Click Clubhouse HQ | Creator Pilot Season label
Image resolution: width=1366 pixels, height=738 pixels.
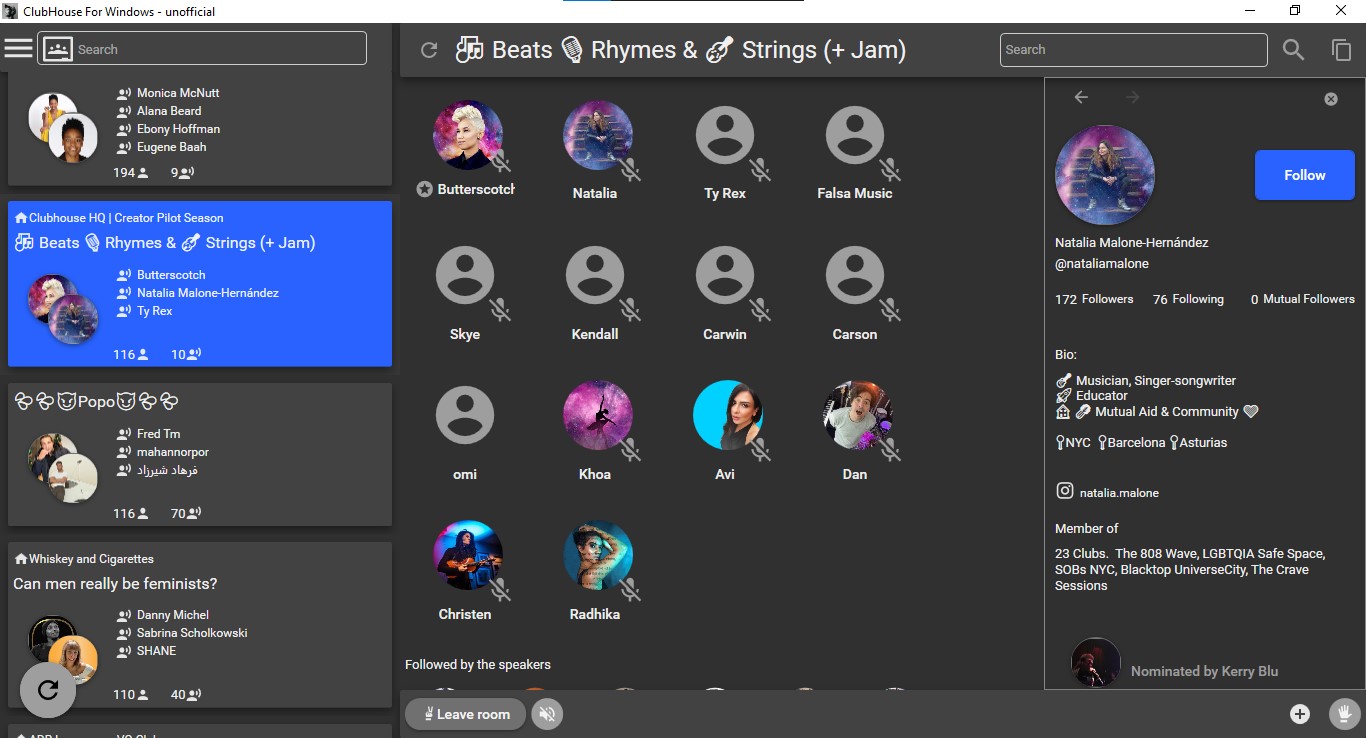coord(126,218)
